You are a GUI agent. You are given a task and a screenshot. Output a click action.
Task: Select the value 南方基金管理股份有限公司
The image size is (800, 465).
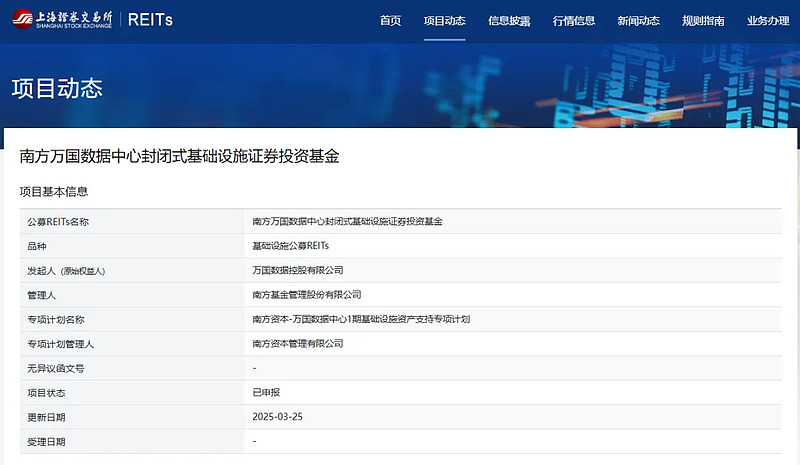307,295
